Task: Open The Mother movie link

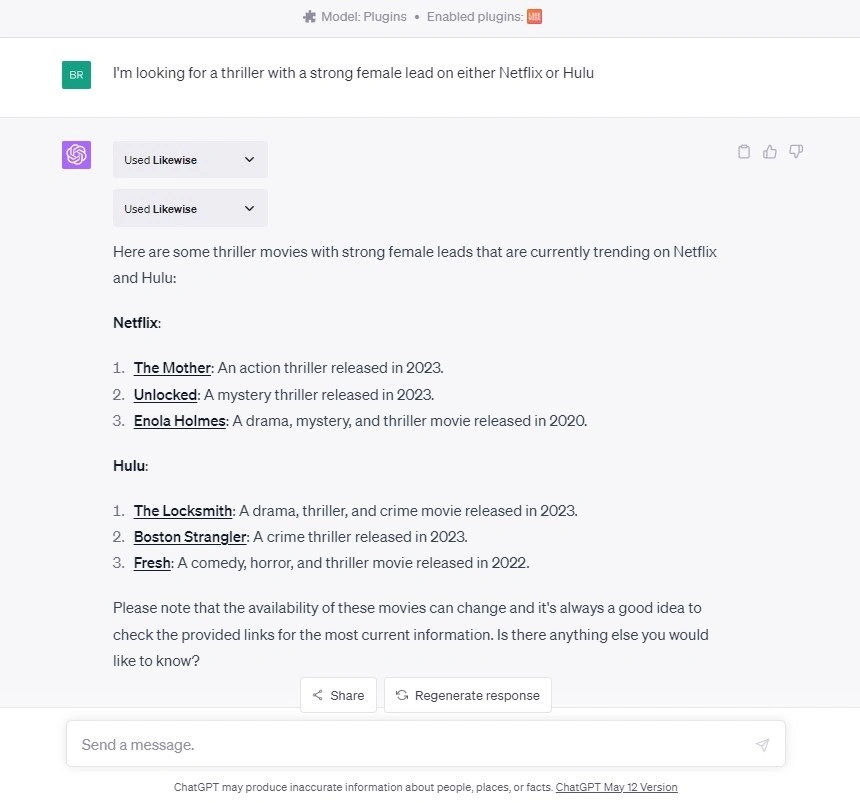Action: [x=172, y=368]
